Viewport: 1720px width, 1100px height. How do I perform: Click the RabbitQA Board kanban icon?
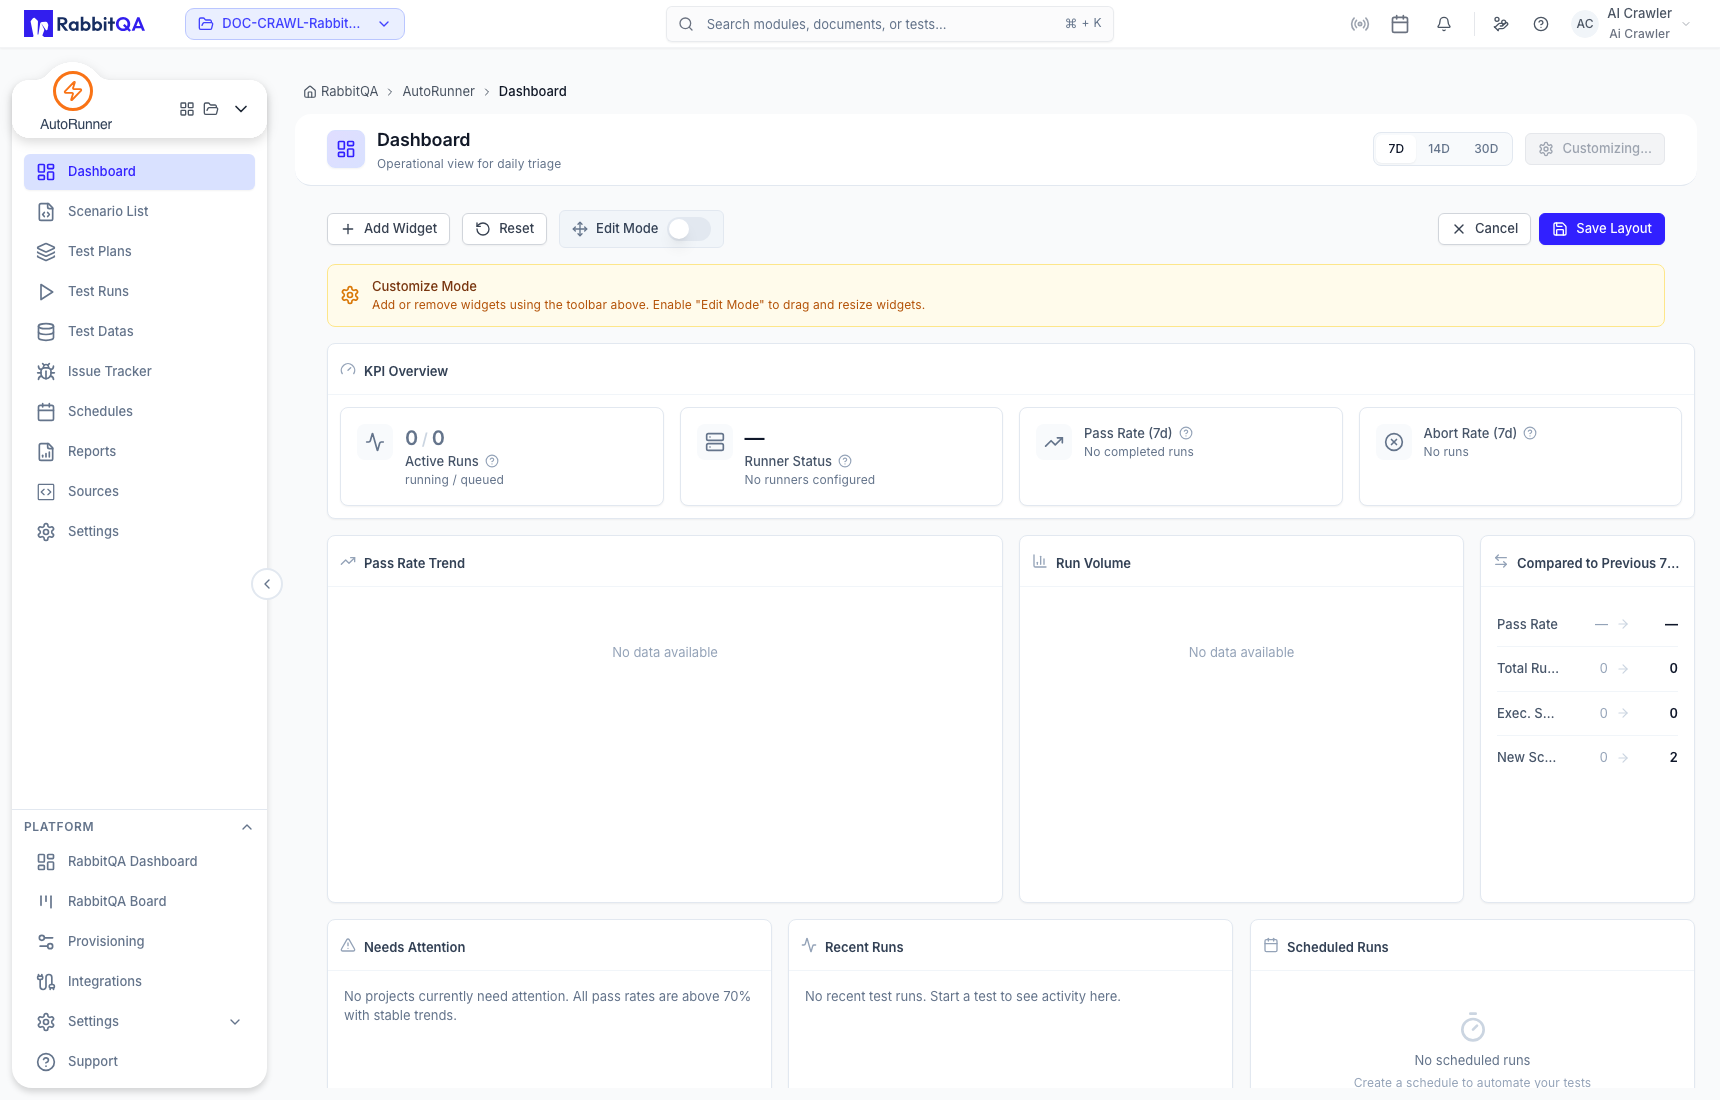[x=46, y=901]
